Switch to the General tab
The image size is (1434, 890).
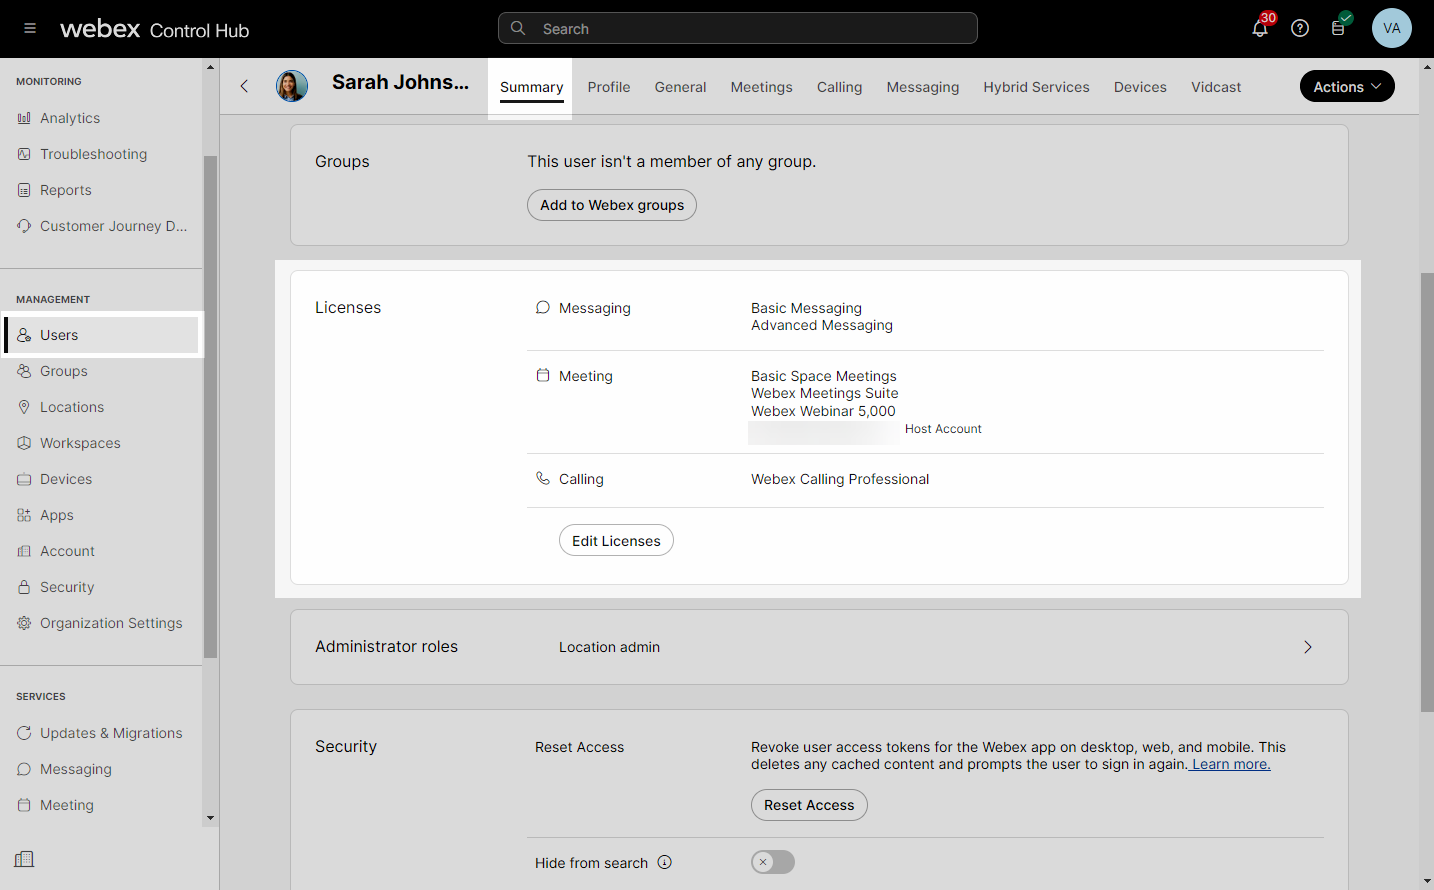(x=681, y=87)
